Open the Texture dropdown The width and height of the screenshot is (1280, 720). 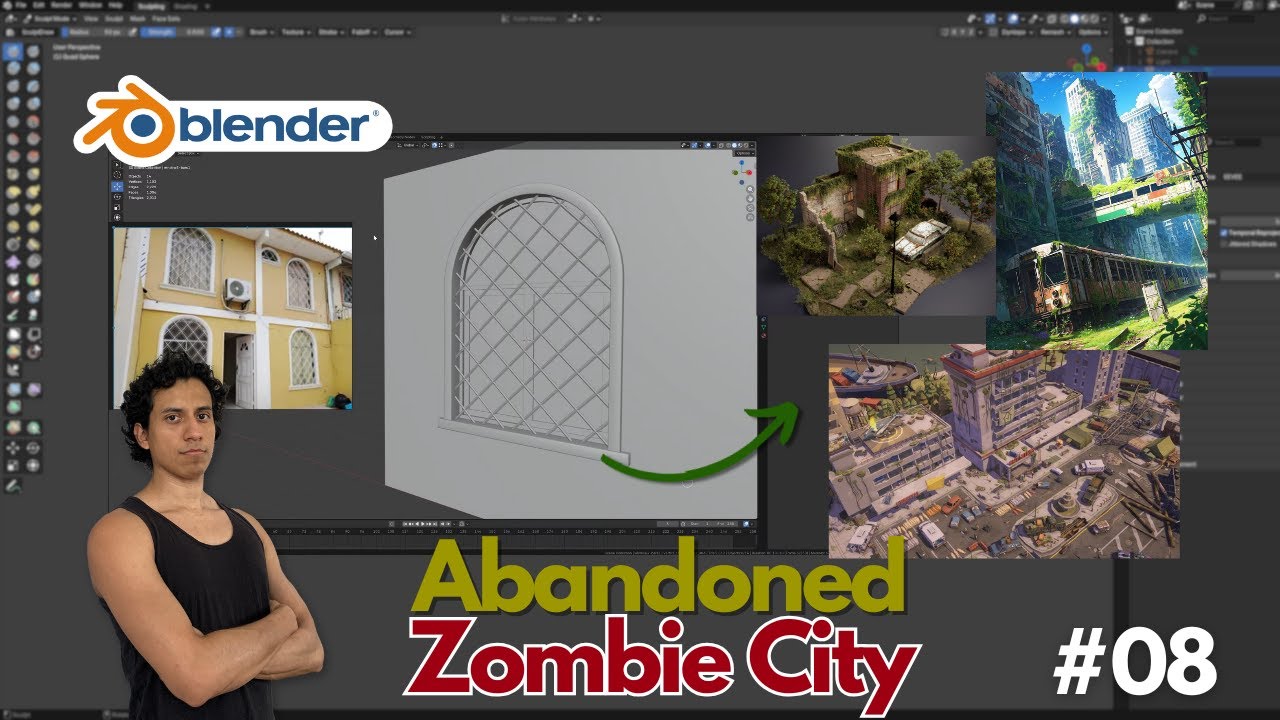click(296, 33)
